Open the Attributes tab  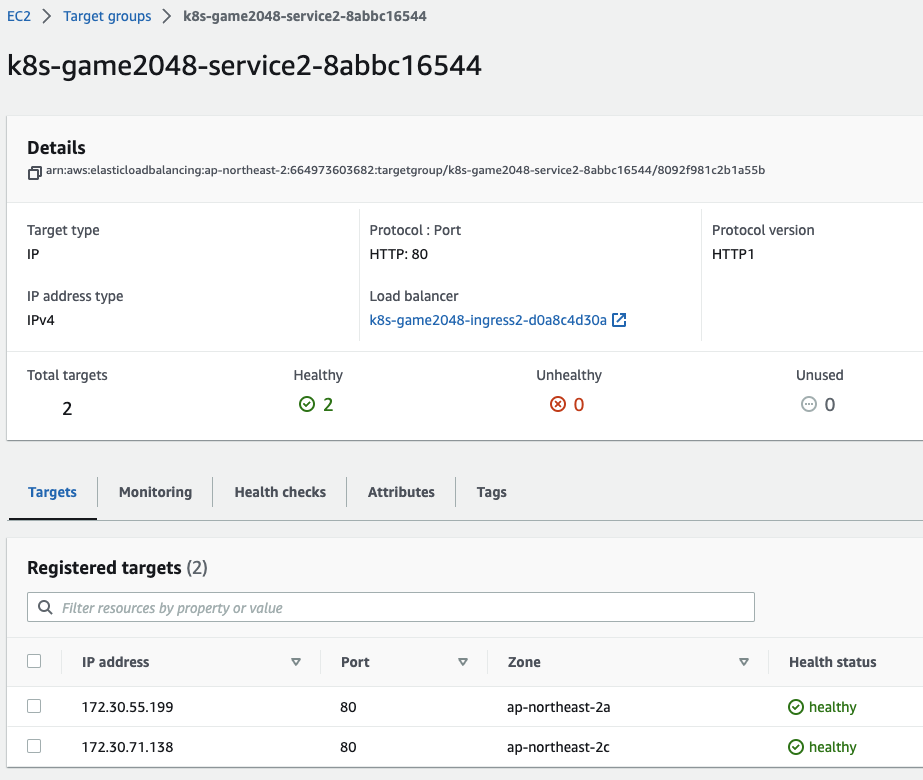point(401,492)
